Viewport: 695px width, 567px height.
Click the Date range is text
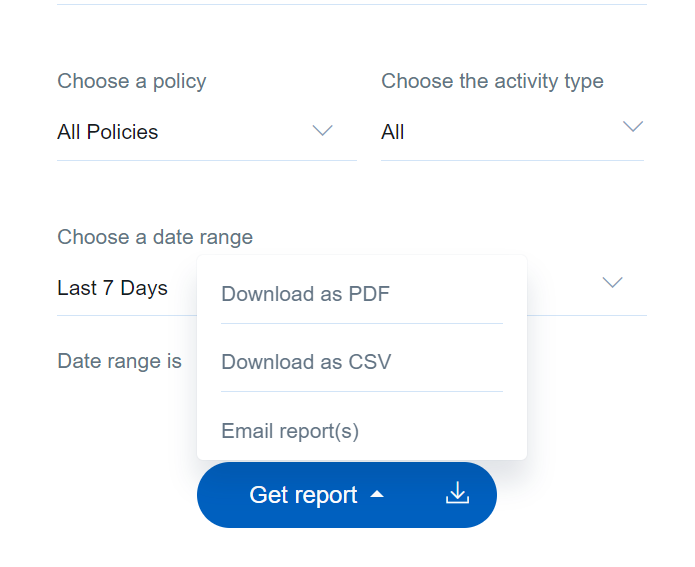point(119,361)
